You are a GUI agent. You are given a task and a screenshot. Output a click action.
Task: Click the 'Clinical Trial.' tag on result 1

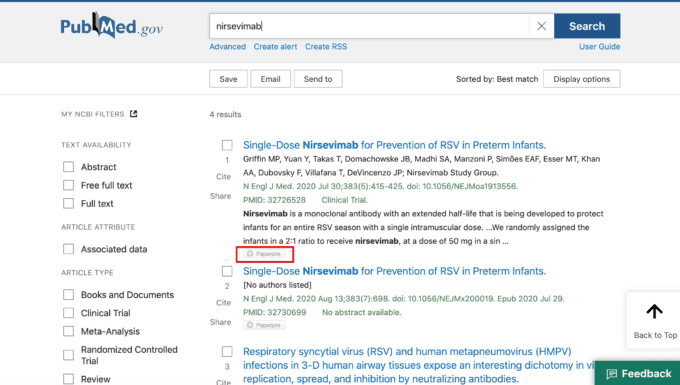[345, 200]
